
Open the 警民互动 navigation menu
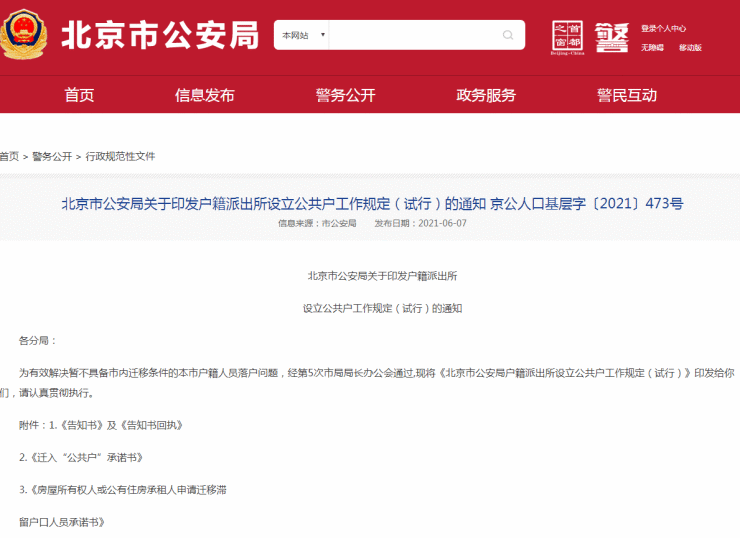click(627, 95)
